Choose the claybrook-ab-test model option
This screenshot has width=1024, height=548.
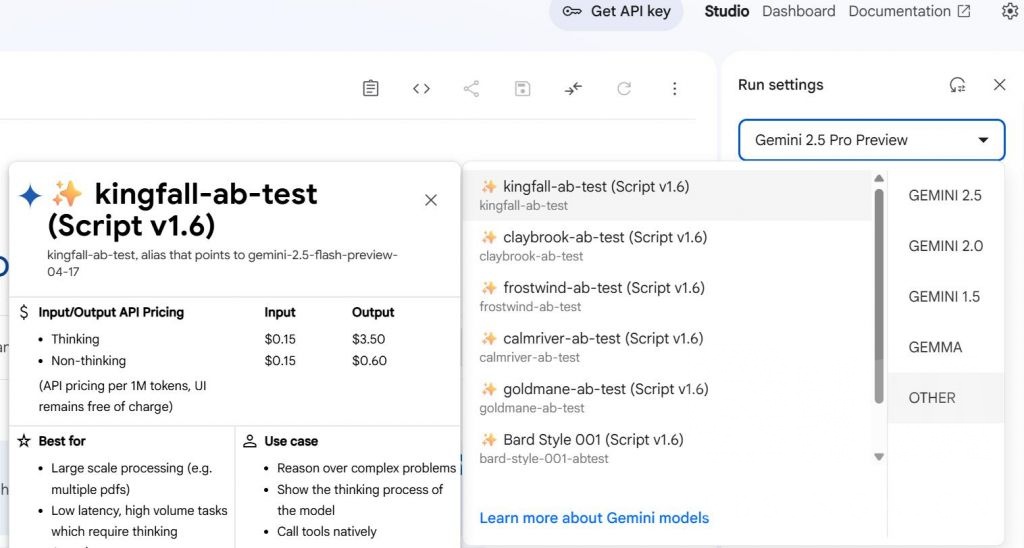click(605, 245)
